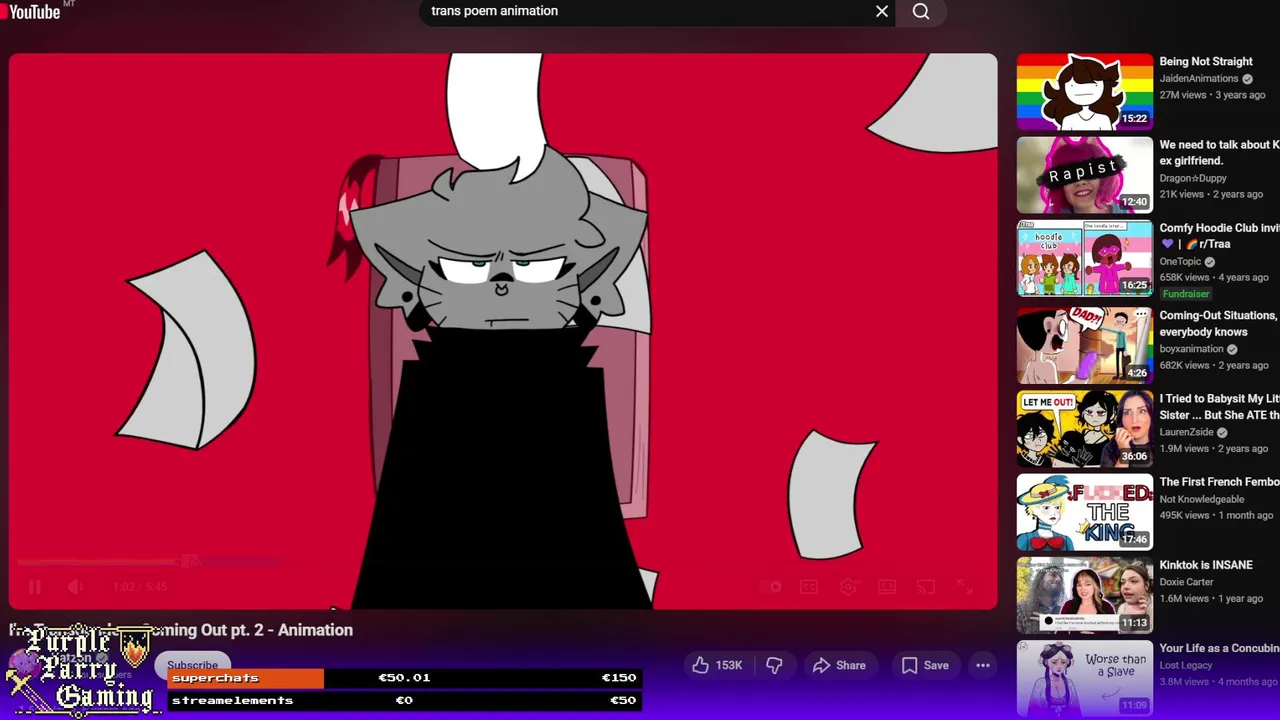The image size is (1280, 720).
Task: Open the 'Kinktok is INSANE' thumbnail
Action: pos(1085,594)
